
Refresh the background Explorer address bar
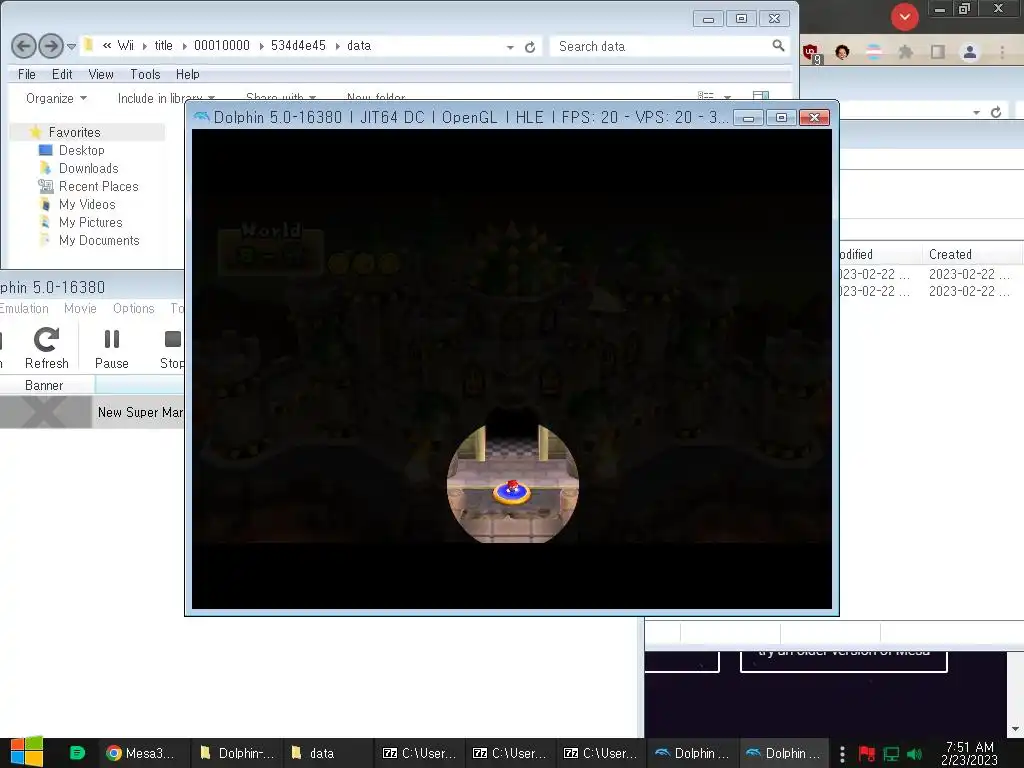click(996, 112)
